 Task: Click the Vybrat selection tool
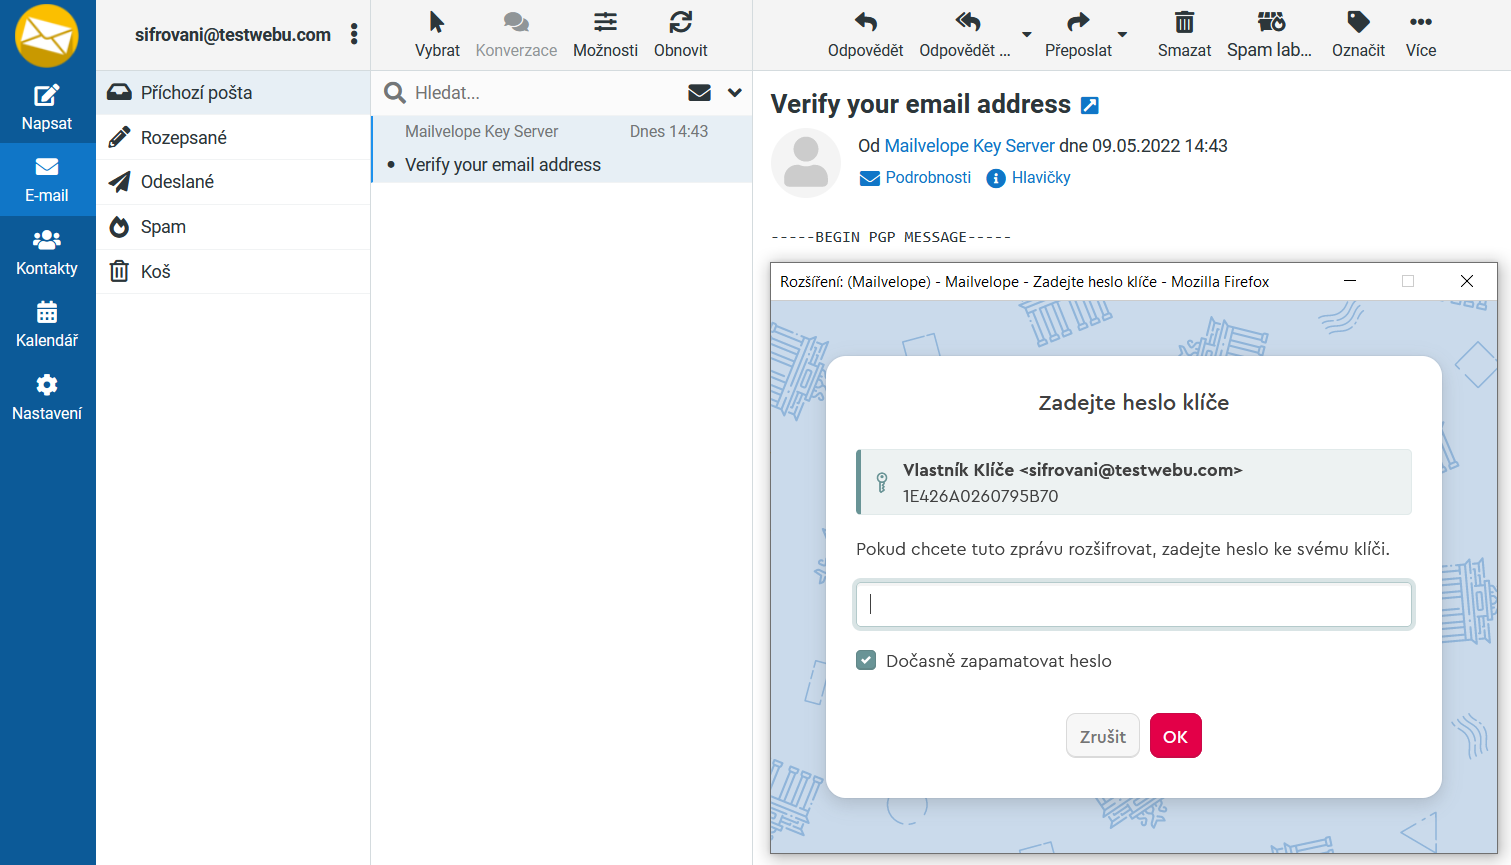pyautogui.click(x=437, y=35)
